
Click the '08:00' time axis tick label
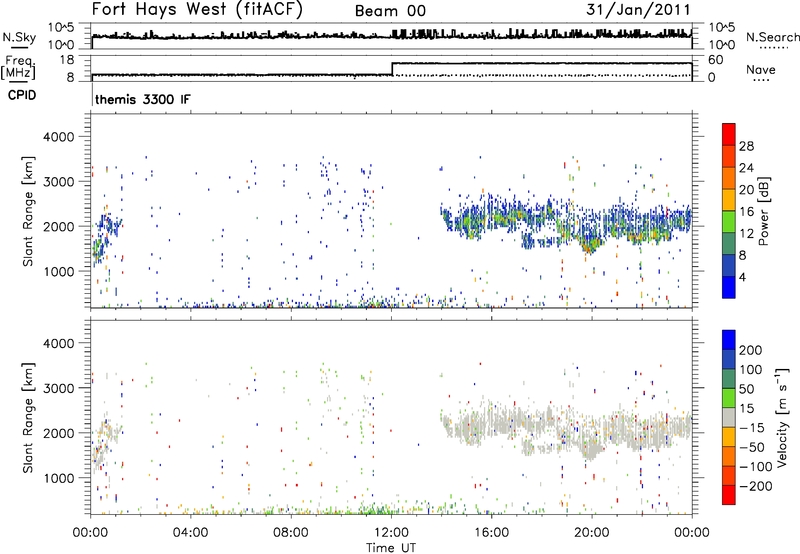(291, 533)
